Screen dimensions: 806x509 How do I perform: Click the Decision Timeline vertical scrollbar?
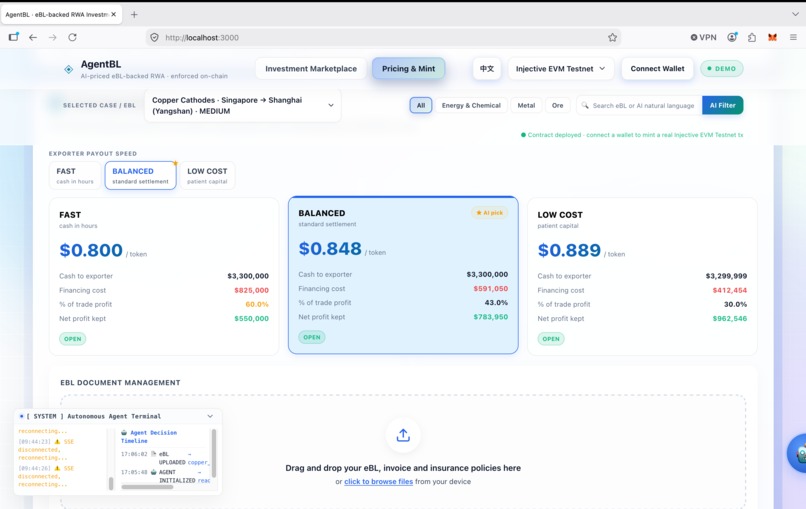tap(214, 453)
